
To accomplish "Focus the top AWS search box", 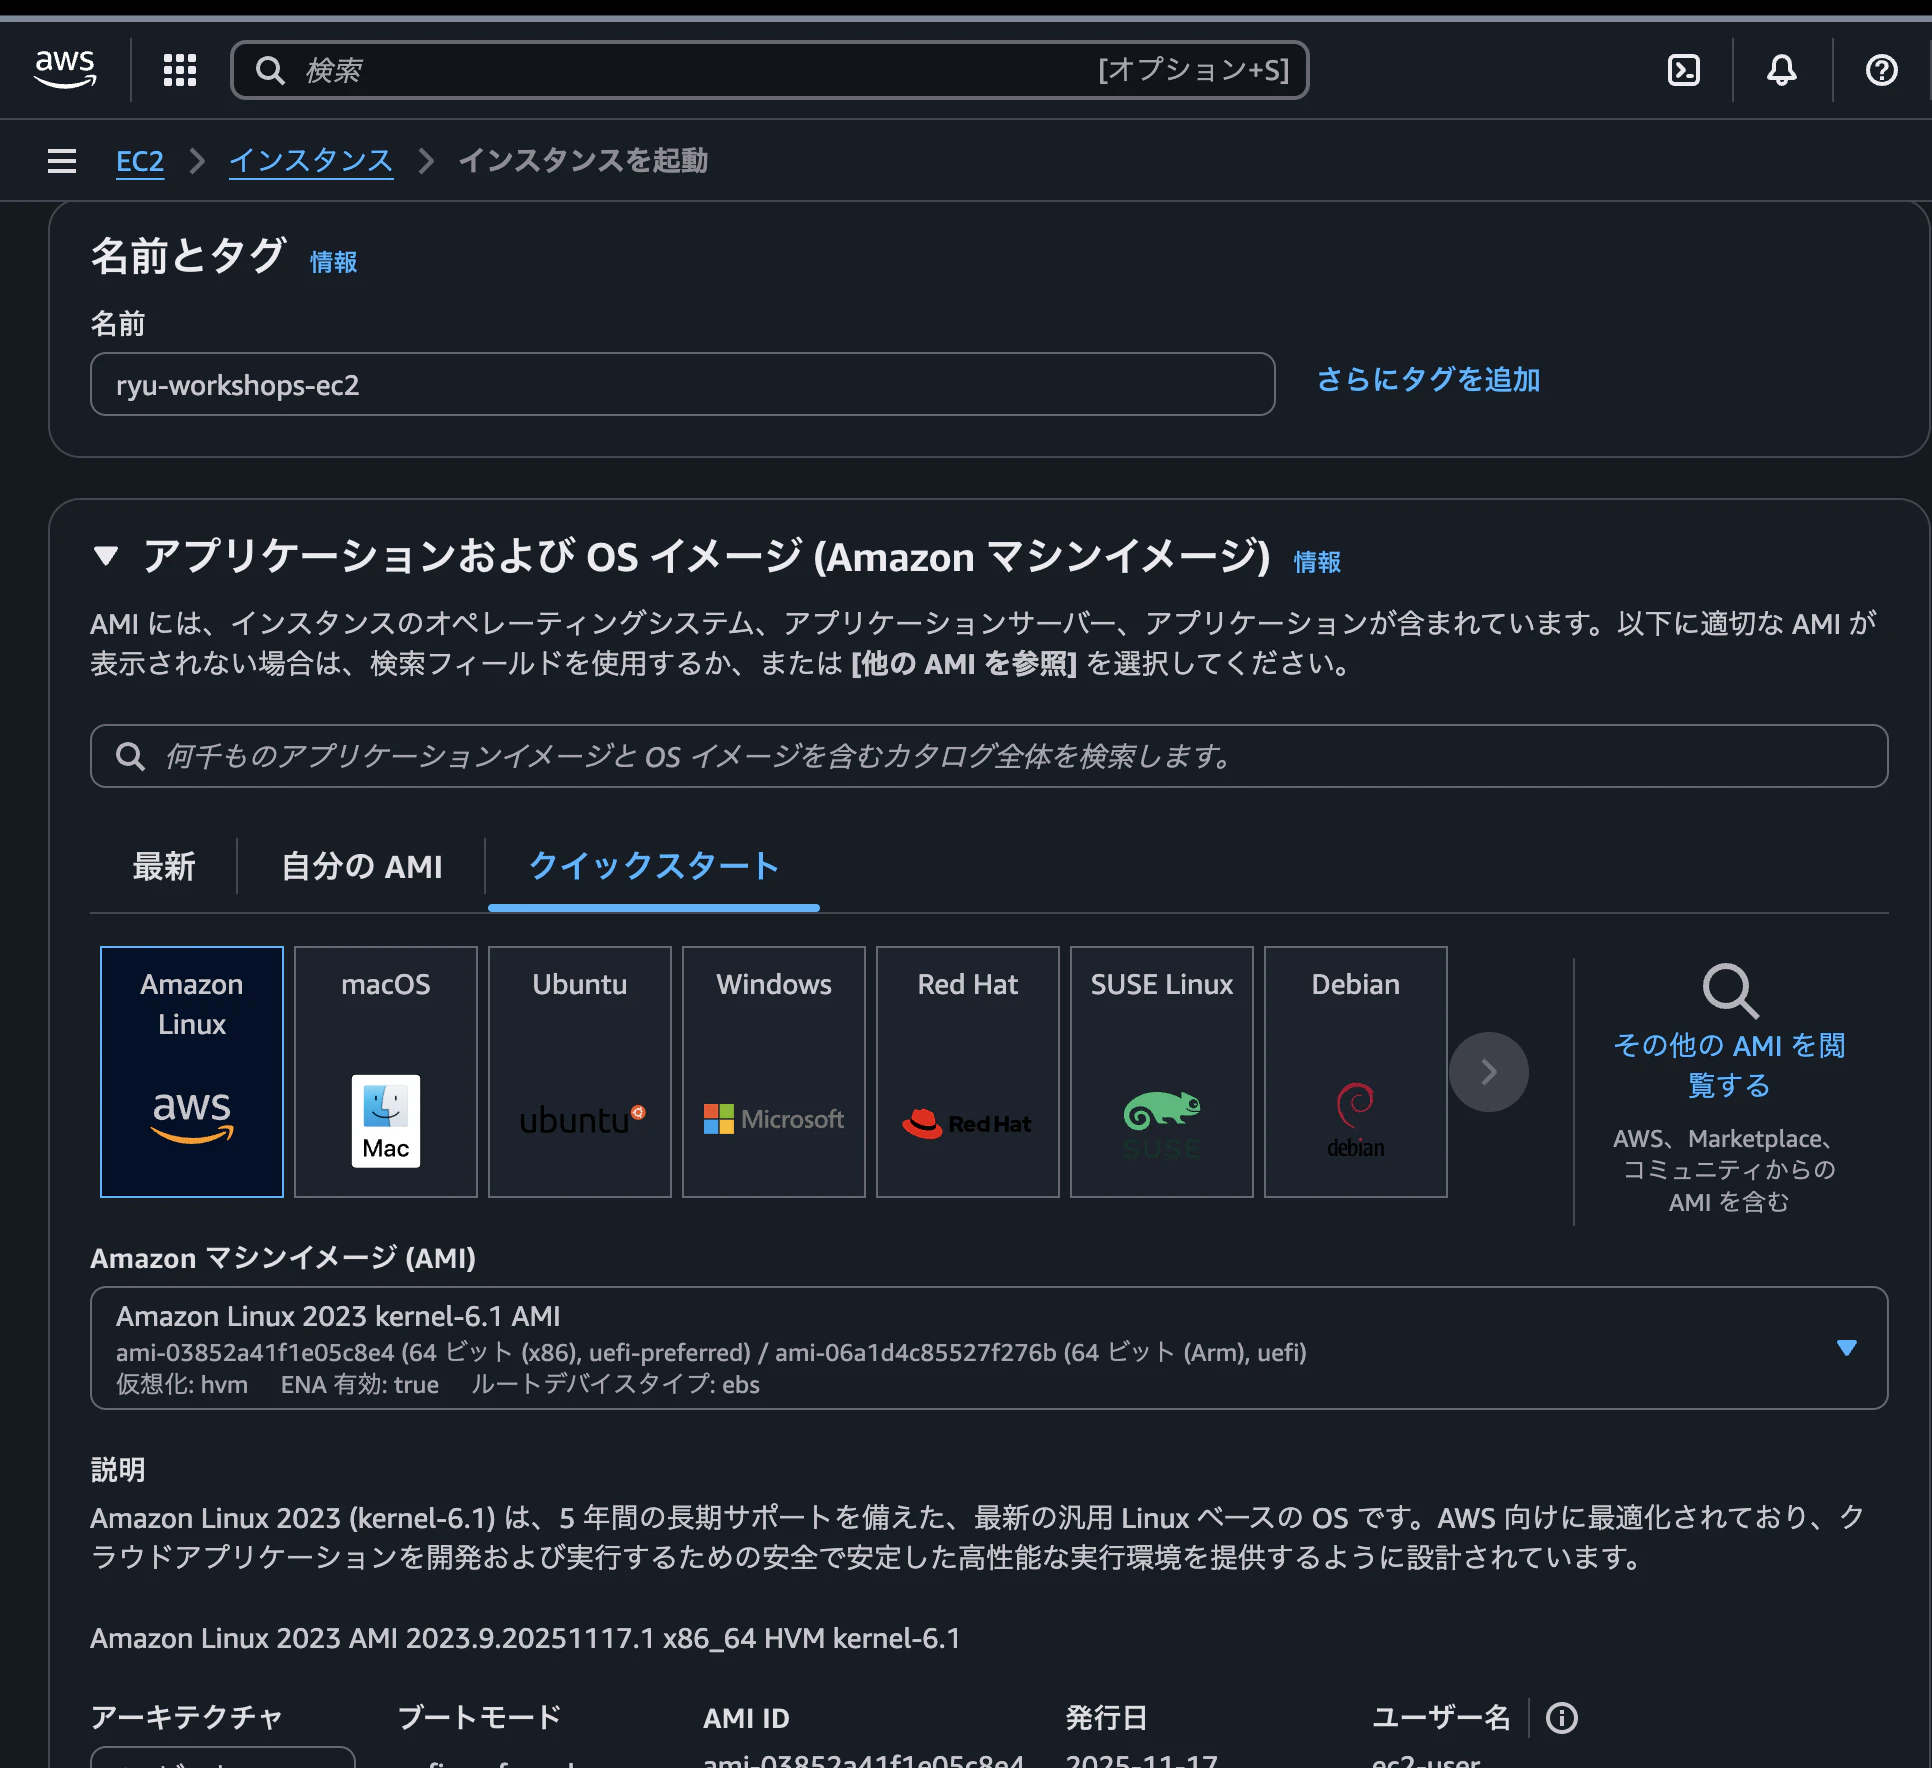I will (770, 70).
